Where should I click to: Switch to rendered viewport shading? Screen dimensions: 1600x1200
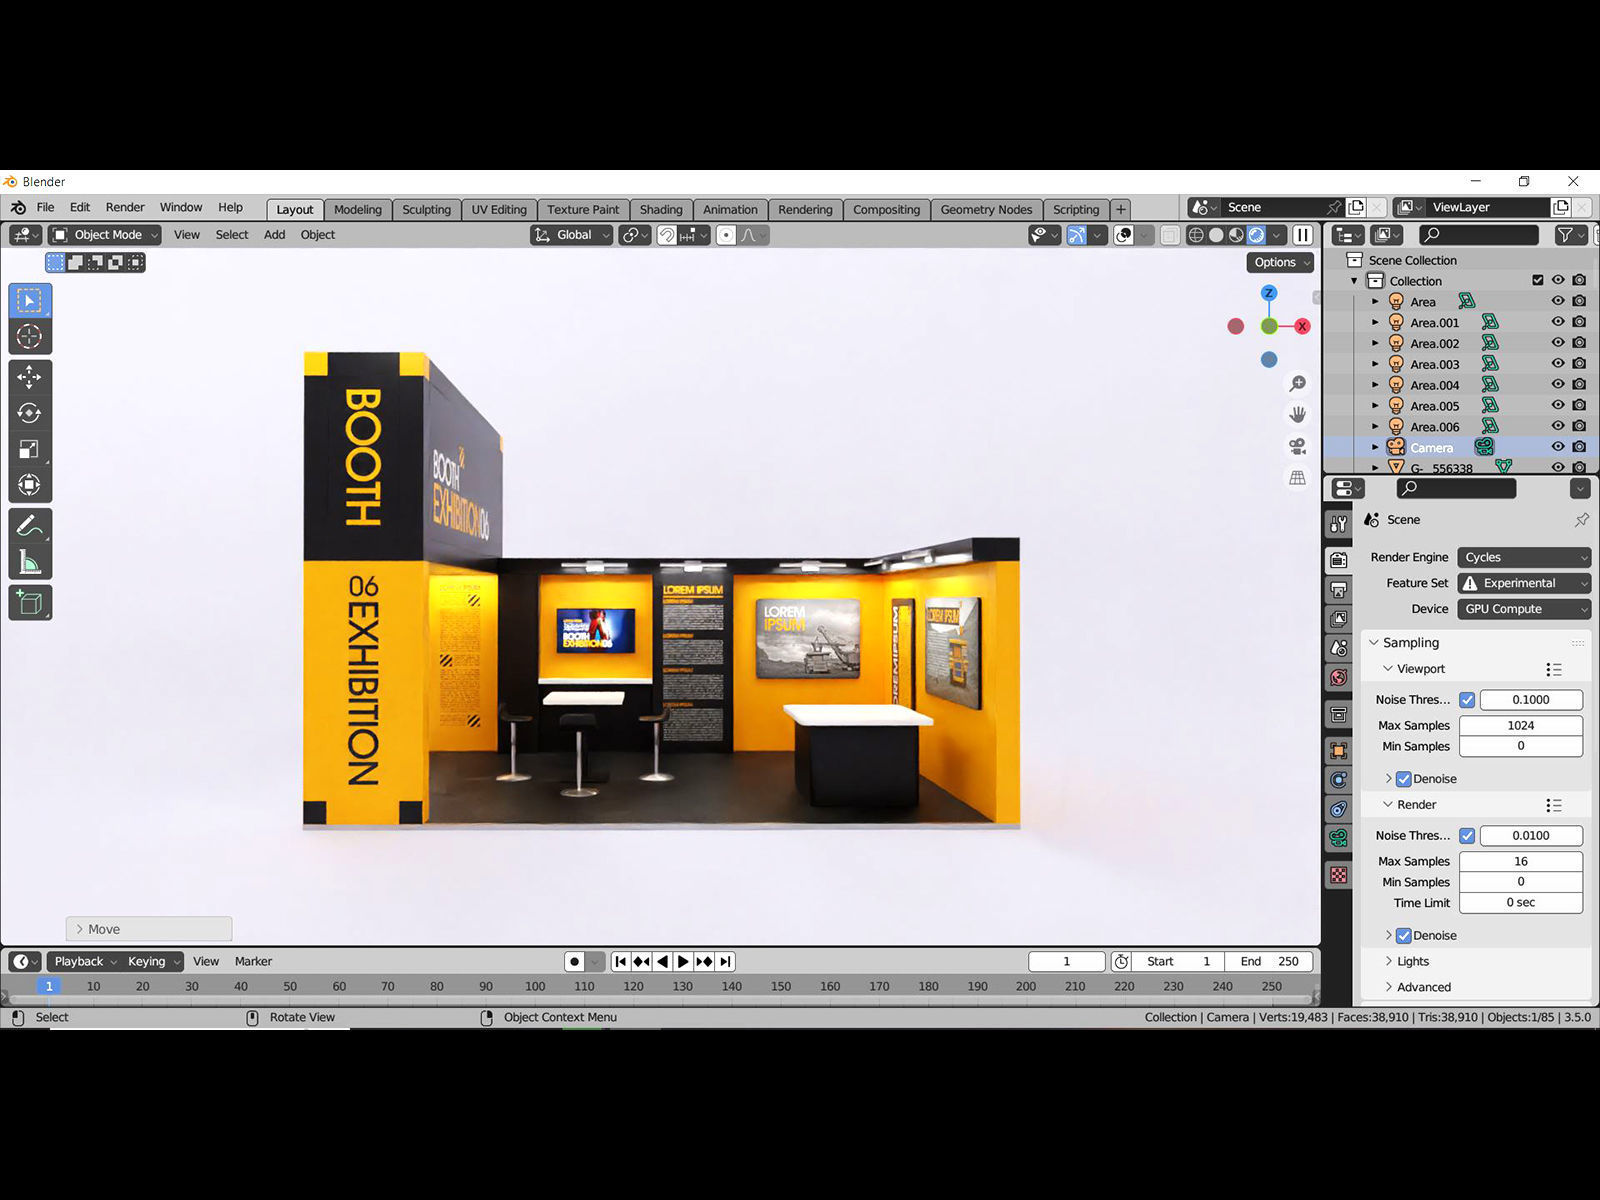[x=1257, y=235]
